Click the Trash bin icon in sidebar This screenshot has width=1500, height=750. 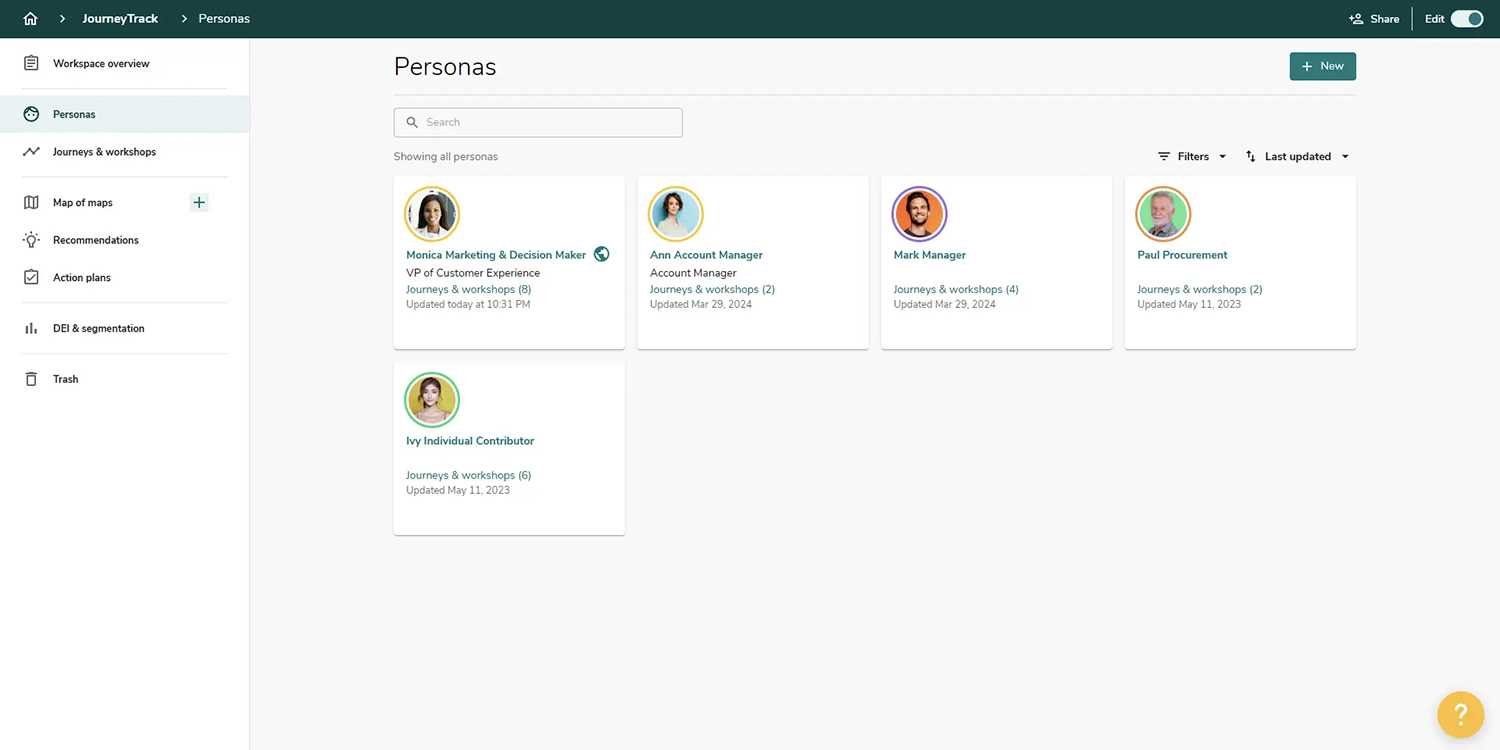[31, 379]
